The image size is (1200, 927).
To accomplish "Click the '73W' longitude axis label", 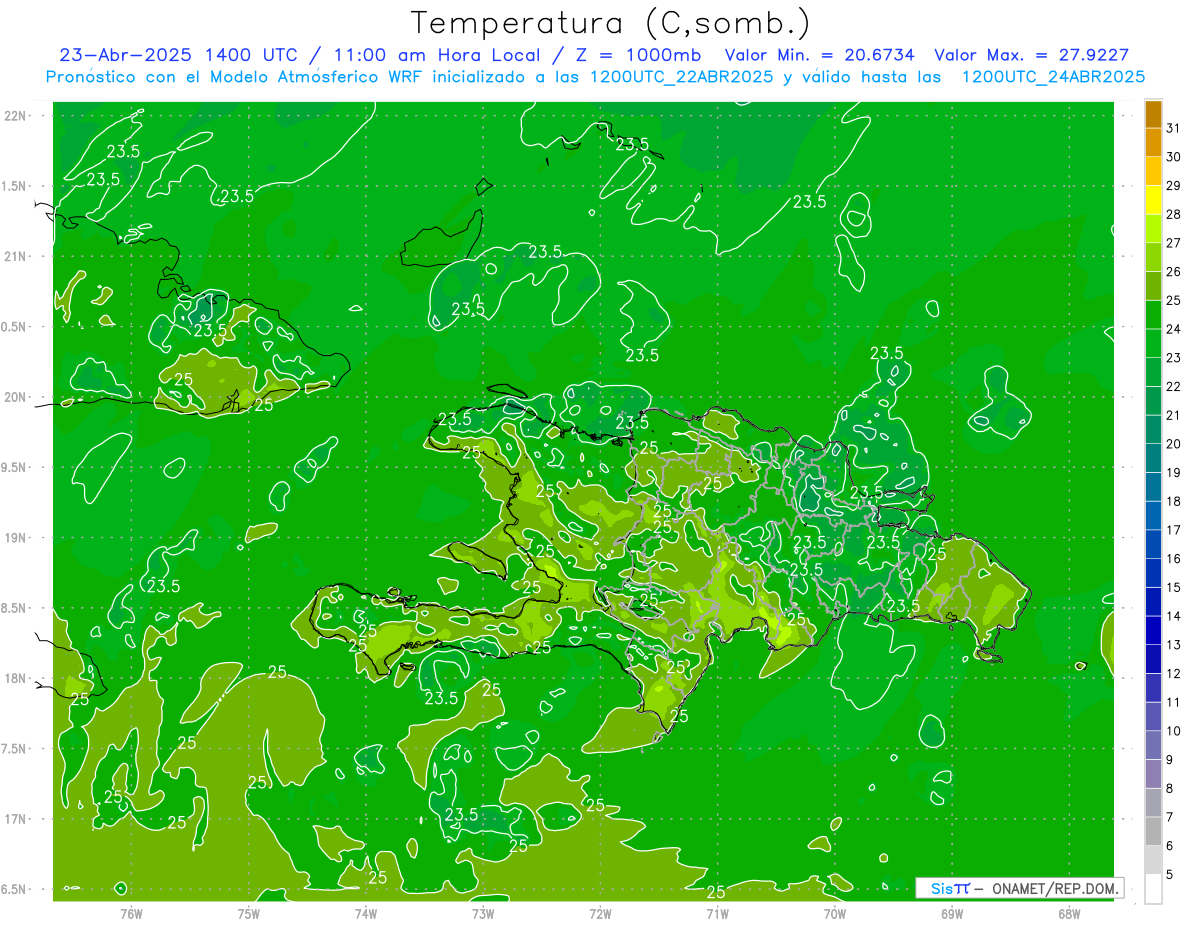I will [x=482, y=912].
